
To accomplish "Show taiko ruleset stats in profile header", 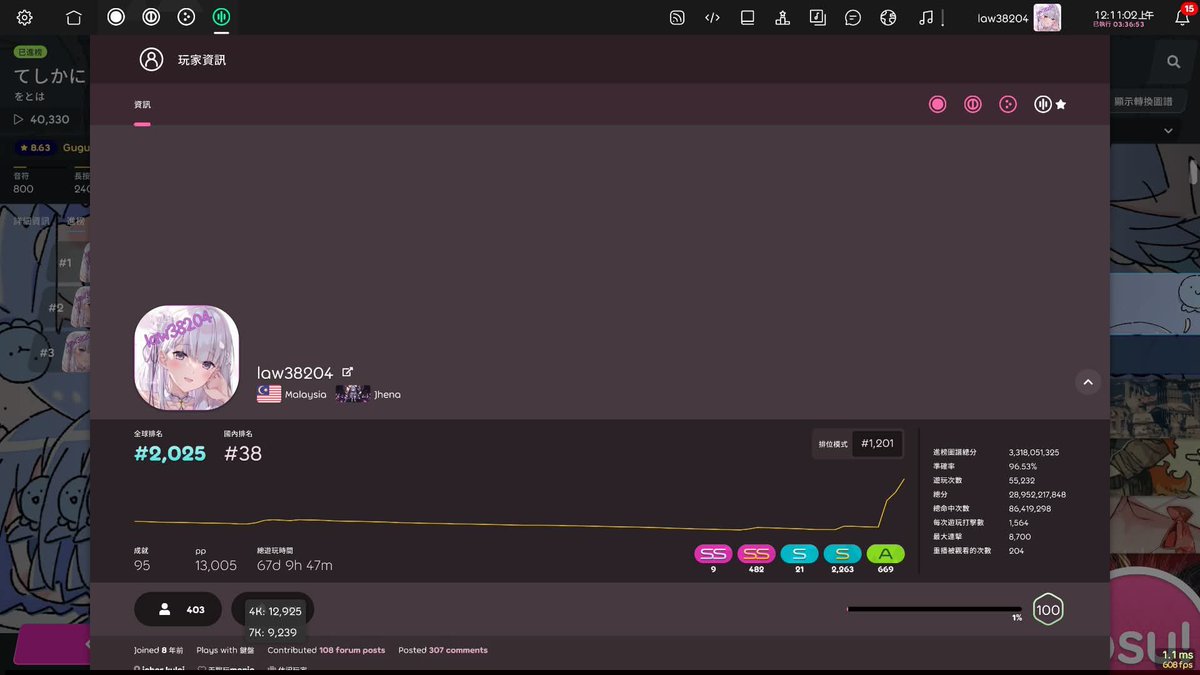I will (x=972, y=104).
